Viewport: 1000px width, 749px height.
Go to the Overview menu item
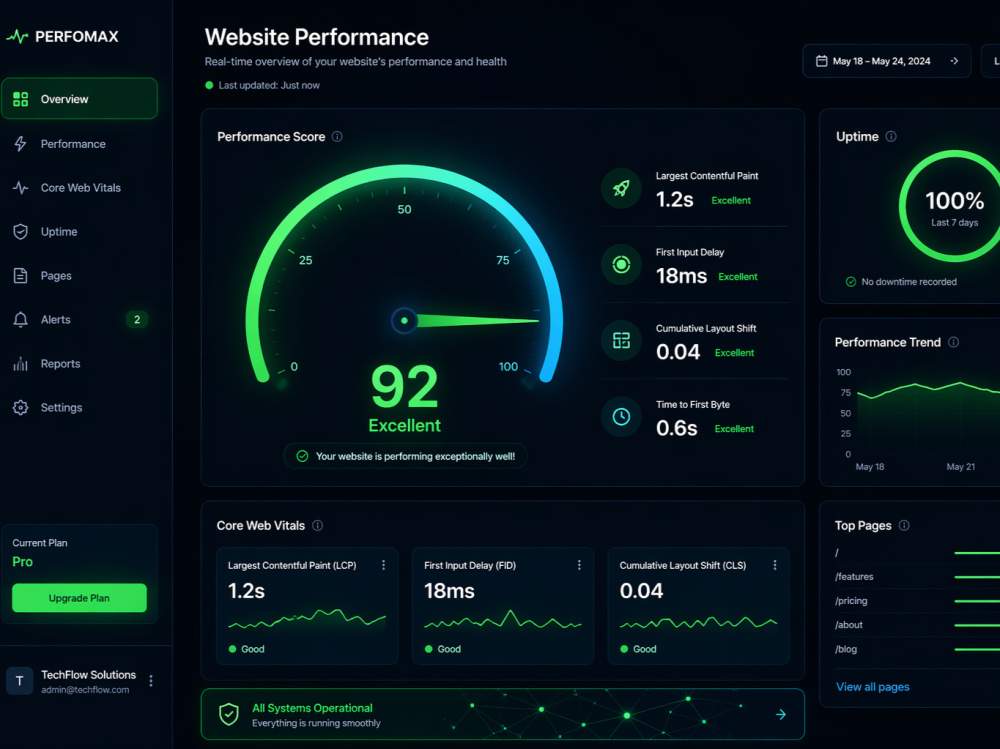click(x=79, y=99)
